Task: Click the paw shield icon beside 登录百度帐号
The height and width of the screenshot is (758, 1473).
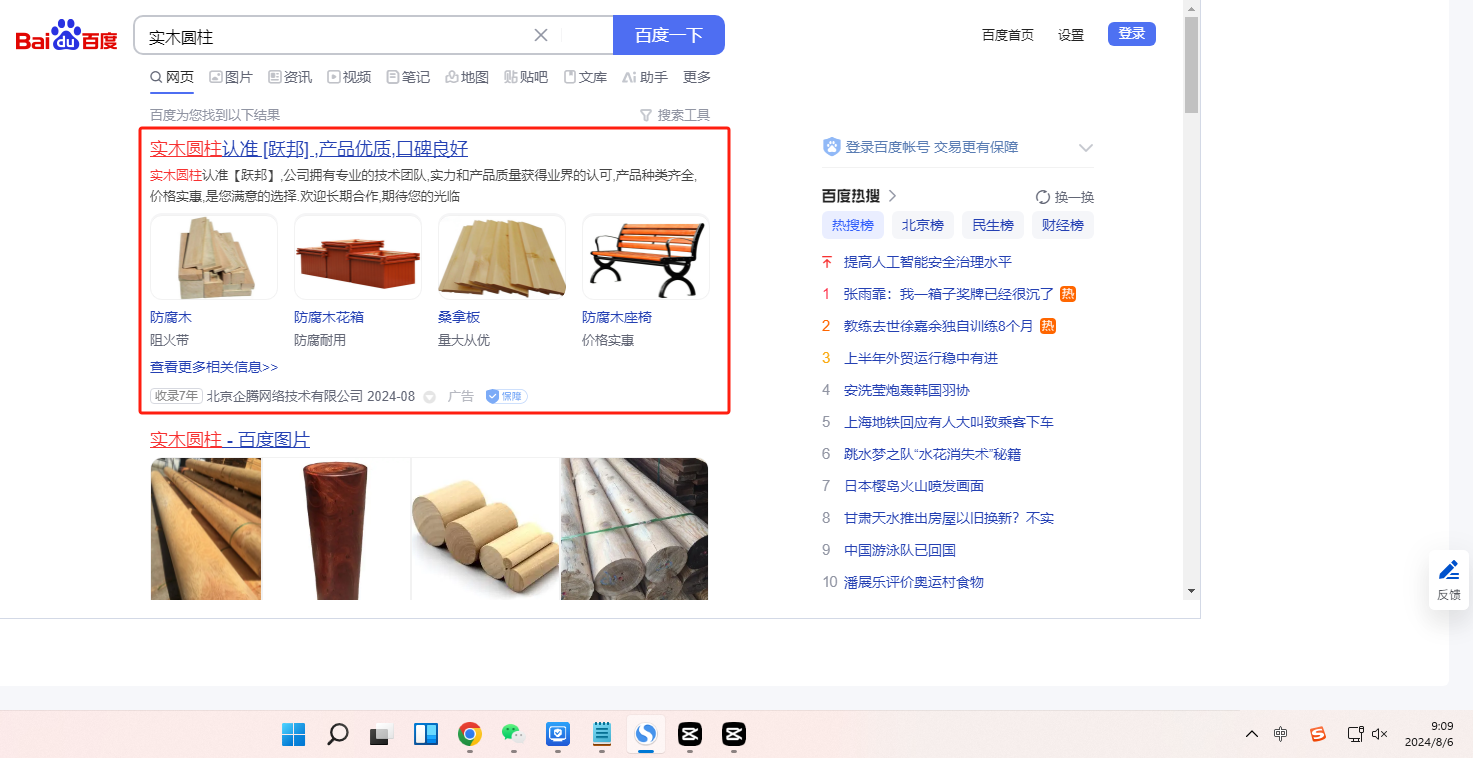Action: coord(831,147)
